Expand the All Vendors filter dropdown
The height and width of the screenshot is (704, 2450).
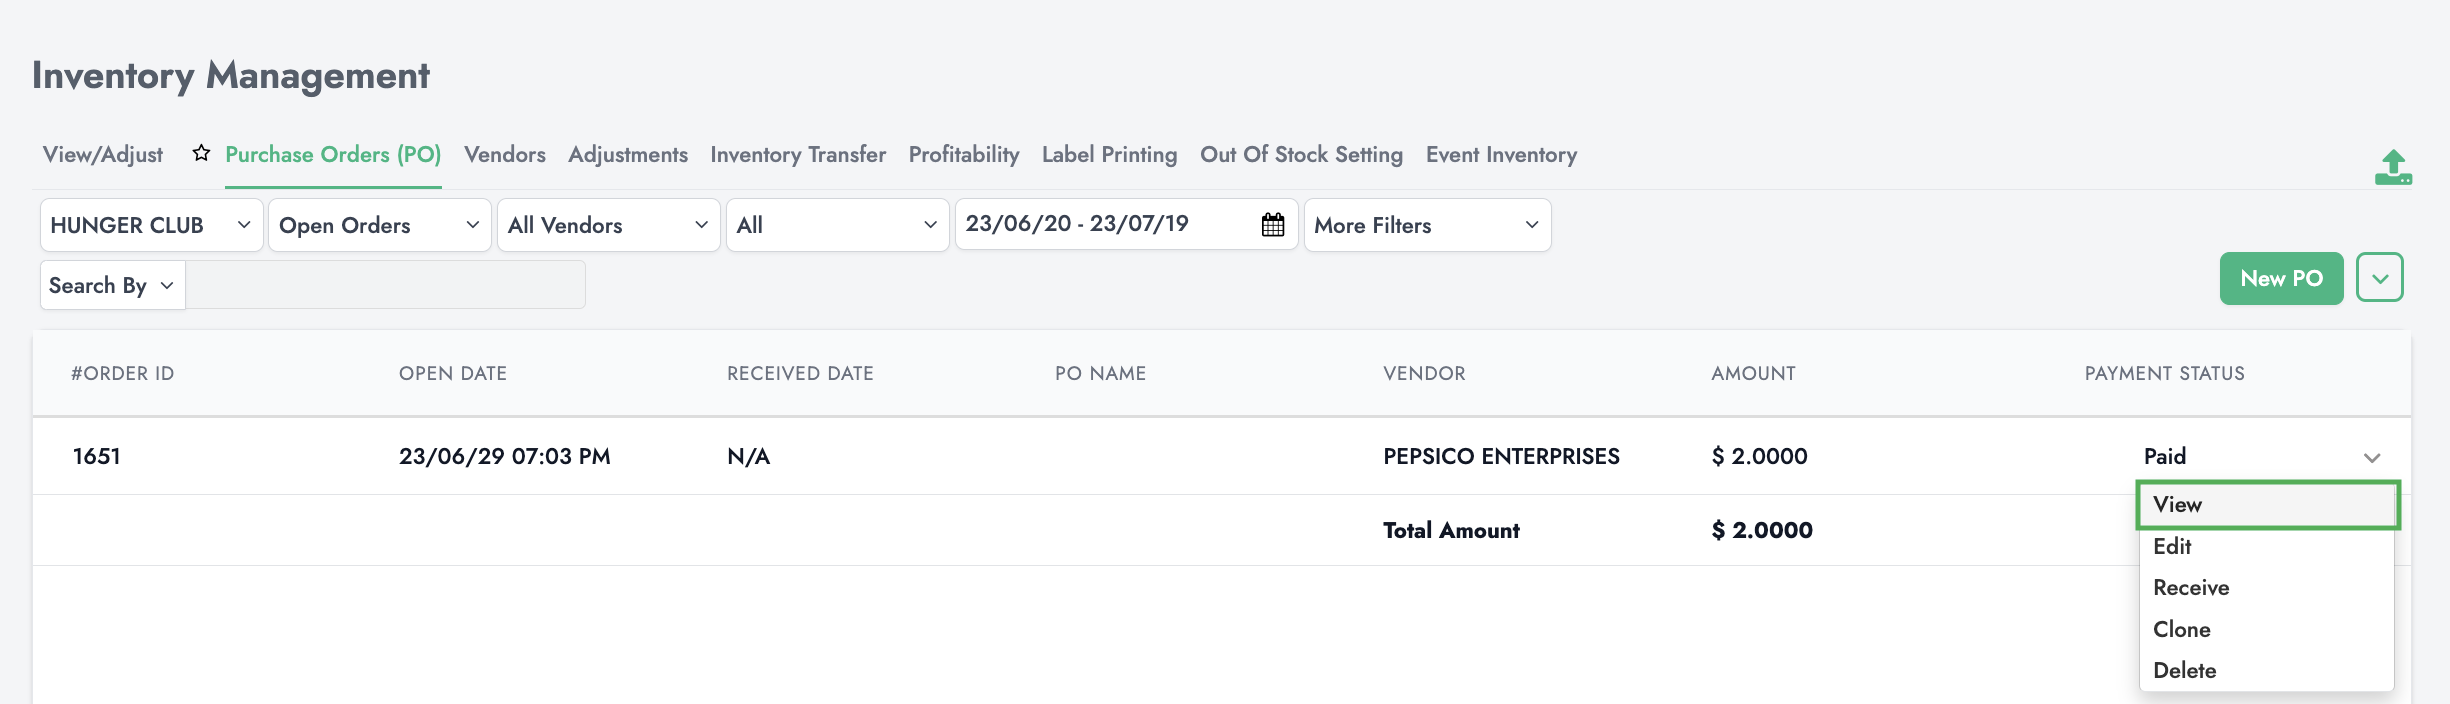click(x=608, y=225)
